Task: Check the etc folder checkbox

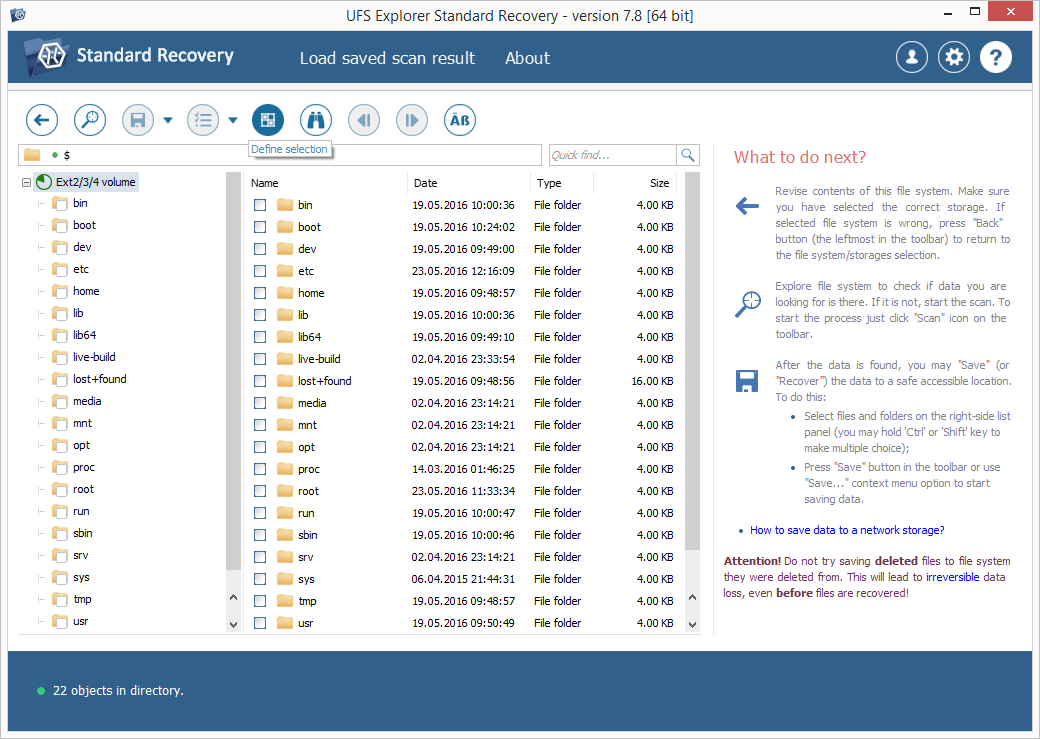Action: [x=260, y=271]
